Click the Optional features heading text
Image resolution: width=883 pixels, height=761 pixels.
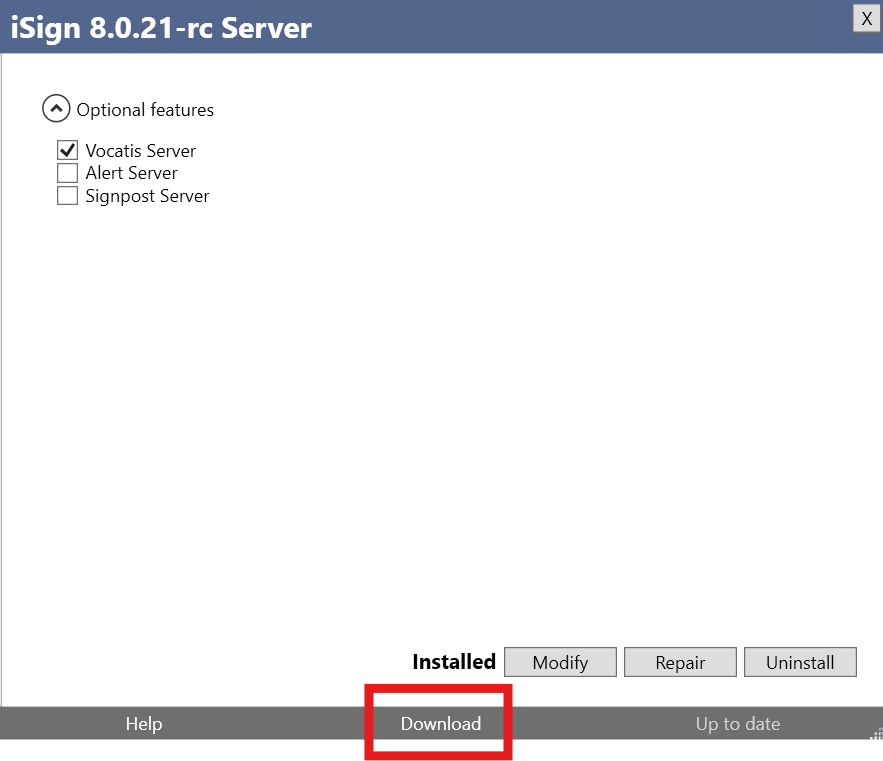point(145,109)
